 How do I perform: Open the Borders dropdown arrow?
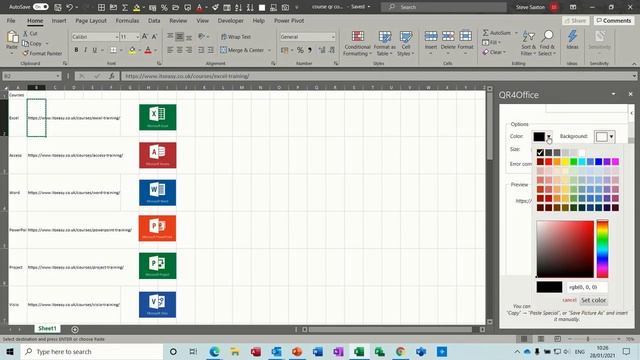pos(121,50)
